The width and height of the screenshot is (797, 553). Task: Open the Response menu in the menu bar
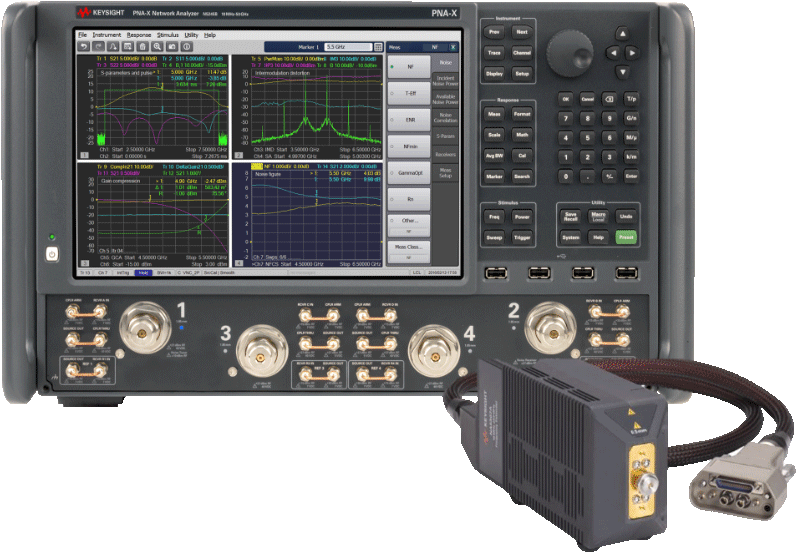pyautogui.click(x=139, y=35)
